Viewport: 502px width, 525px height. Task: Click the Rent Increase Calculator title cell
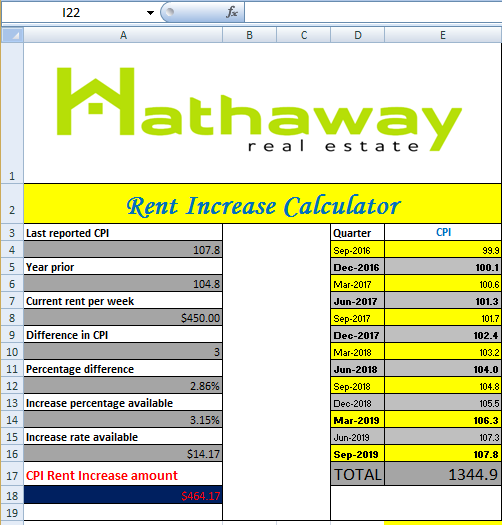(x=263, y=204)
